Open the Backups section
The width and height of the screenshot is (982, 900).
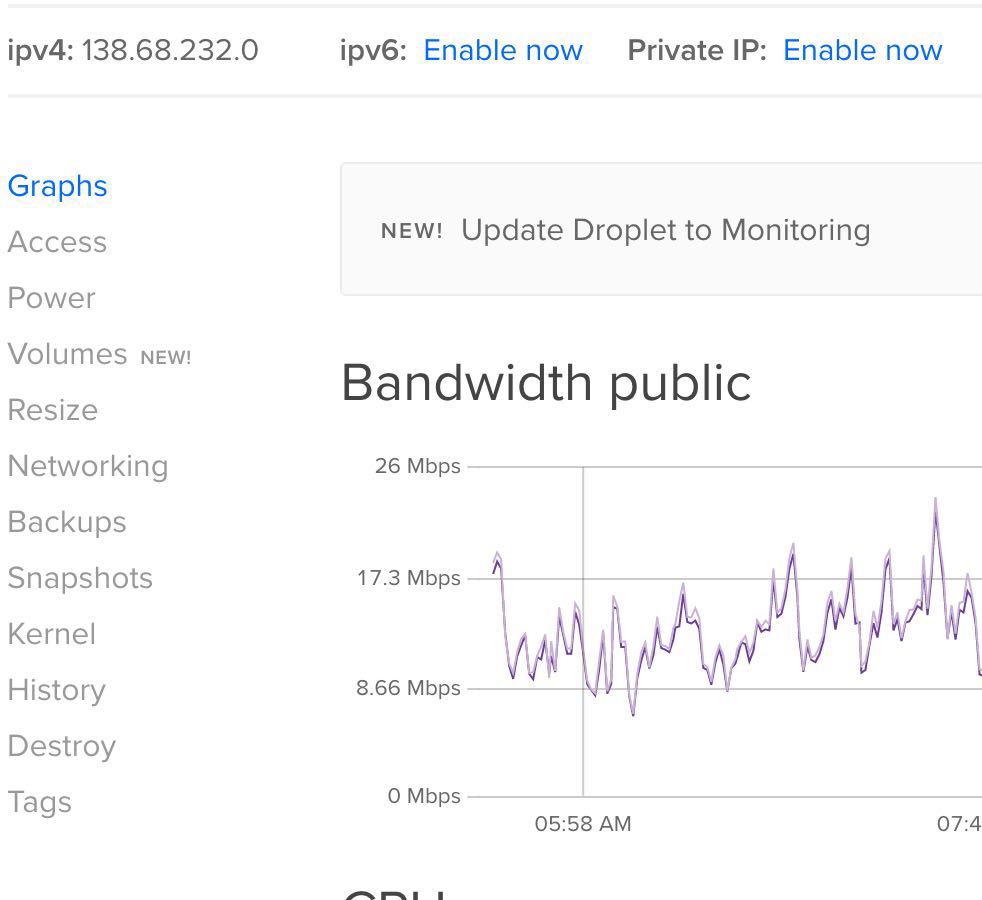(x=67, y=523)
